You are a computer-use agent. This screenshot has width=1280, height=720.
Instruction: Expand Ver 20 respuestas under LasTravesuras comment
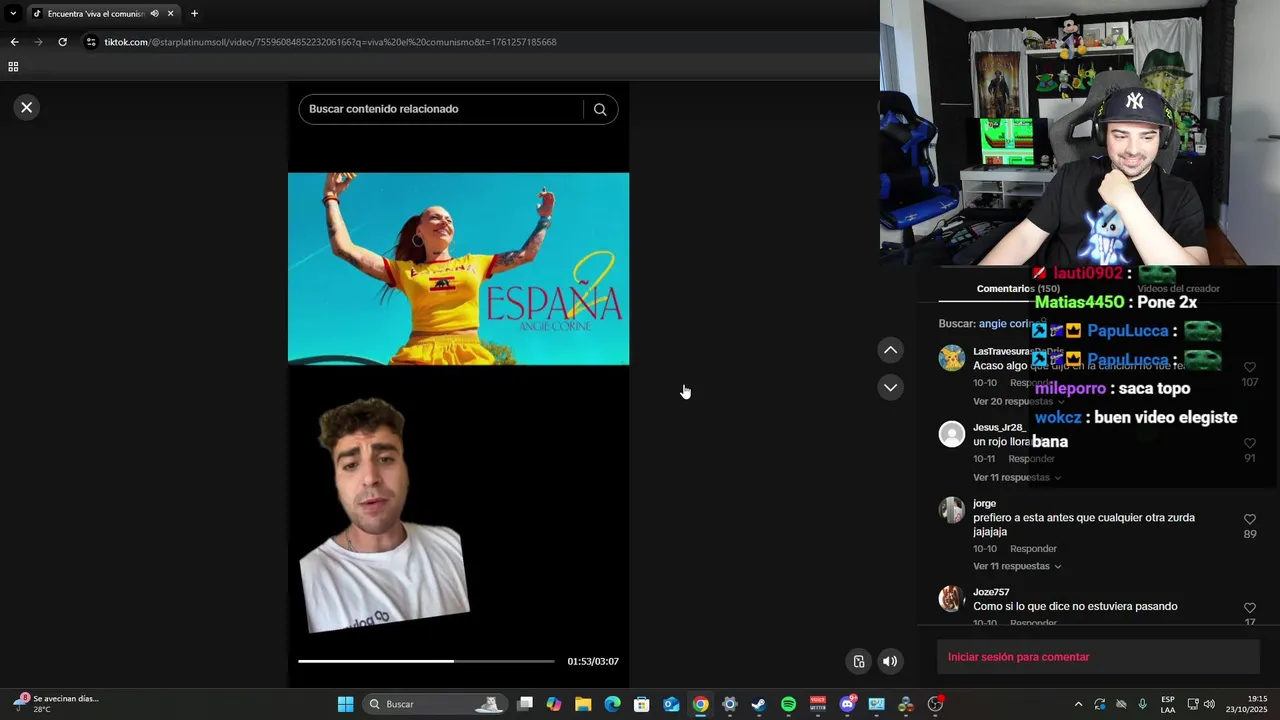1019,401
